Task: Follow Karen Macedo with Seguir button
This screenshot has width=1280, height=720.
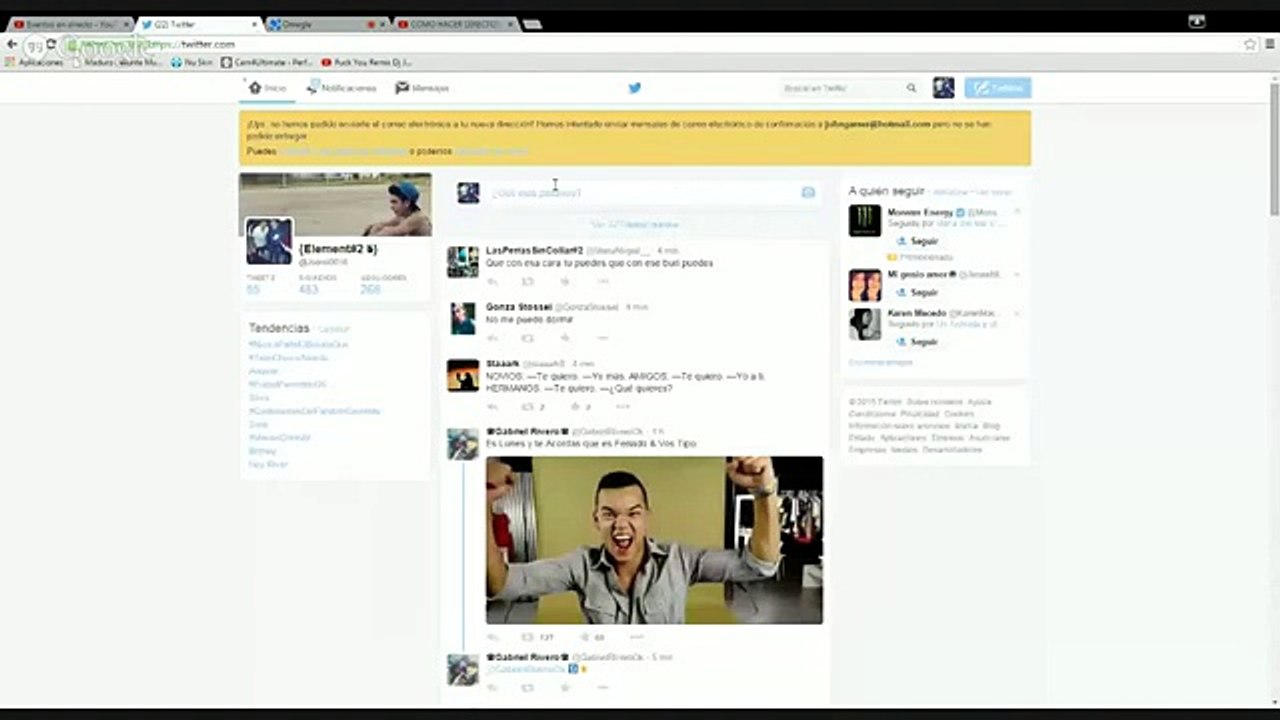Action: pos(917,342)
